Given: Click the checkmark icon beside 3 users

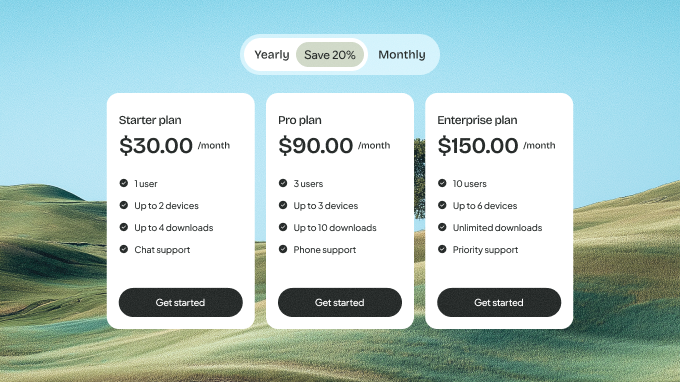Looking at the screenshot, I should [283, 183].
